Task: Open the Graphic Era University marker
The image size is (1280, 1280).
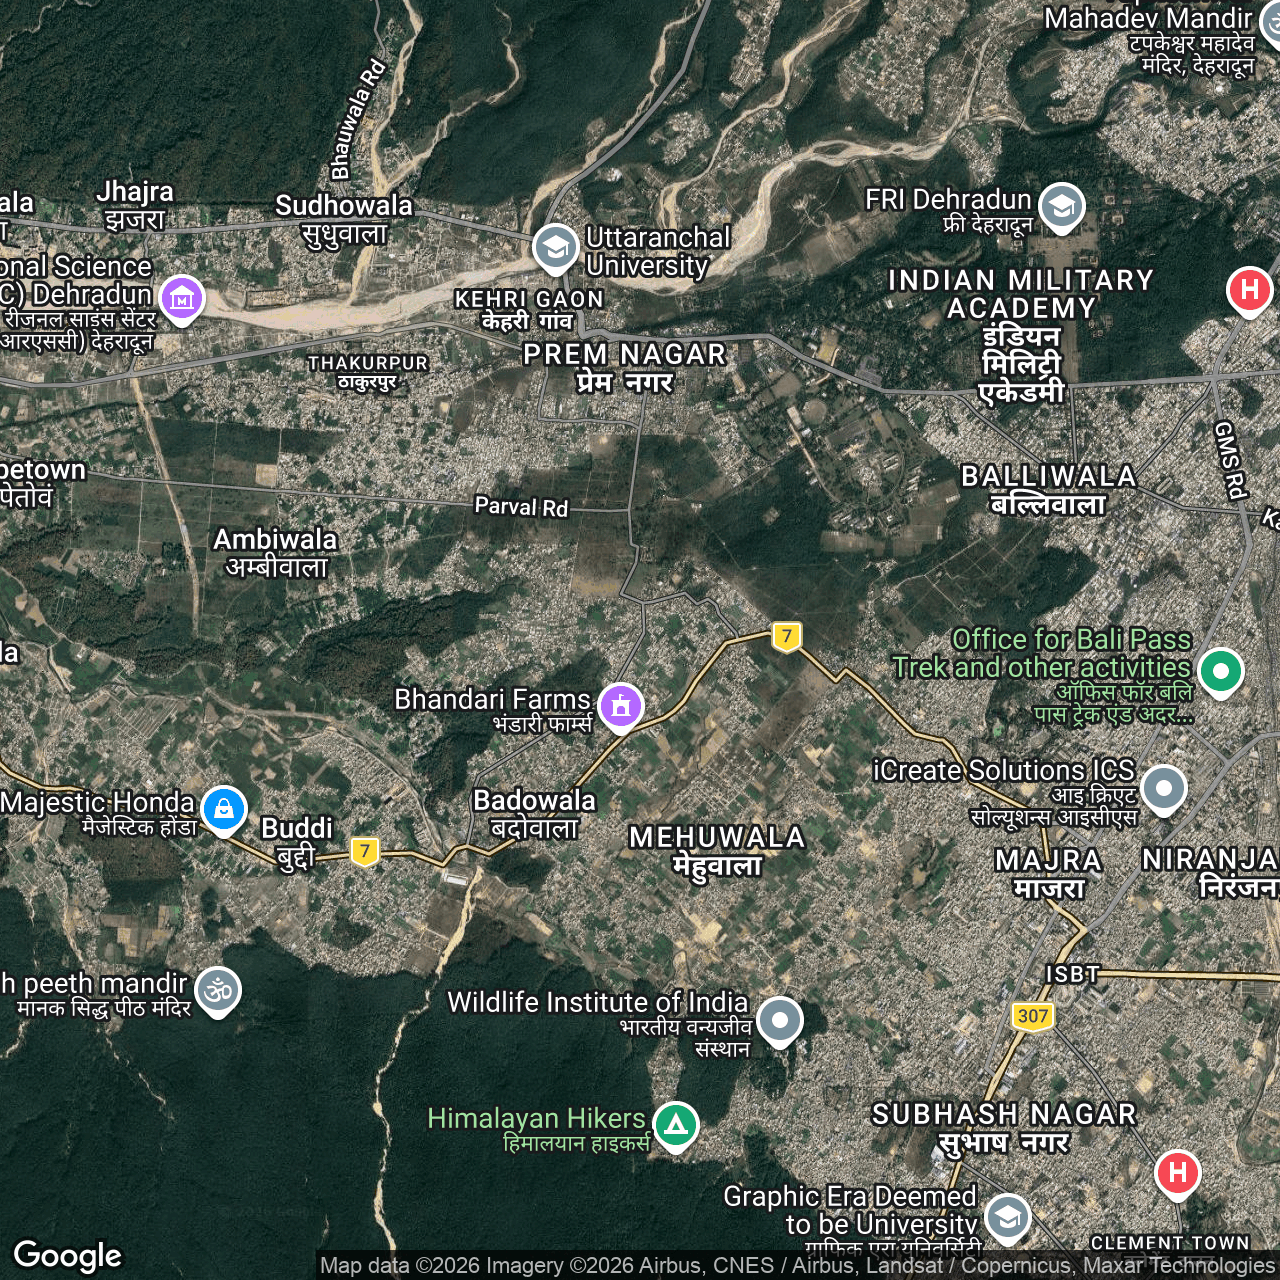Action: [1007, 1216]
